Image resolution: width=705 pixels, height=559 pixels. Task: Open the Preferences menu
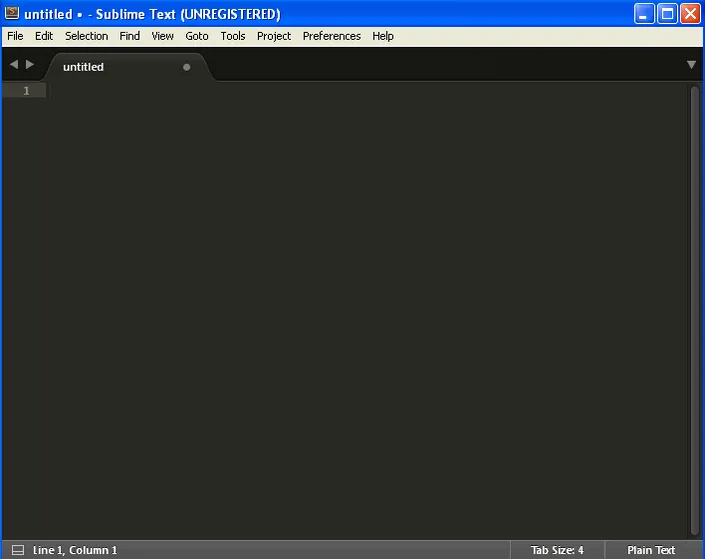[x=331, y=36]
